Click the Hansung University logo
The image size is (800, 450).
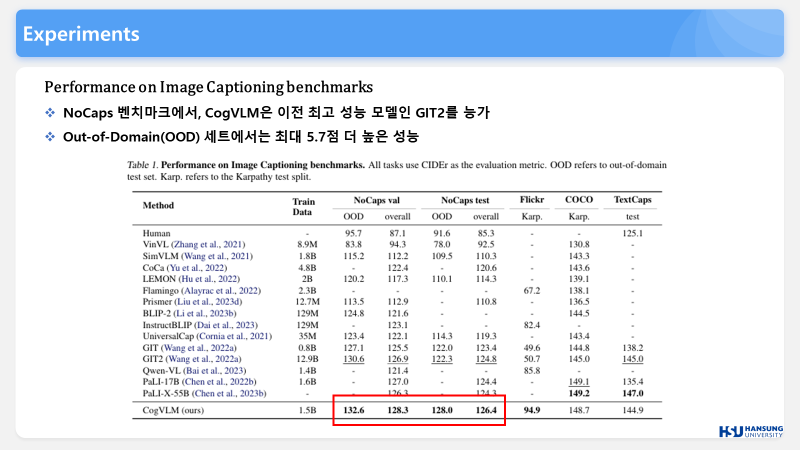tap(751, 432)
